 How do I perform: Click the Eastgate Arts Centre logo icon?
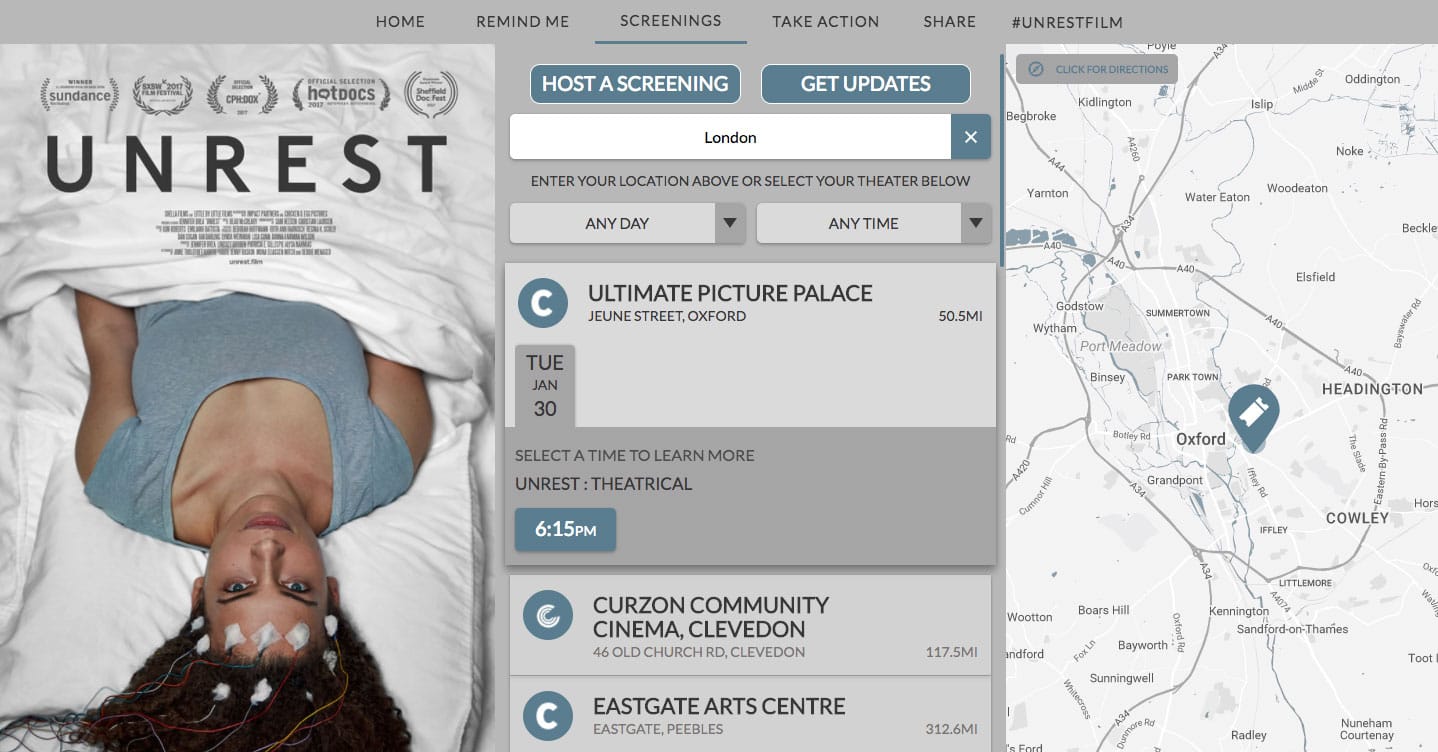[548, 716]
